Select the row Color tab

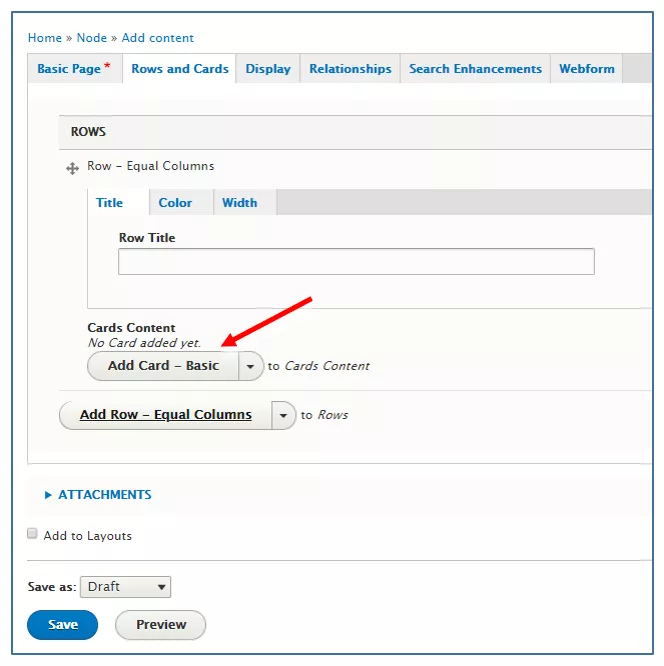pyautogui.click(x=175, y=203)
